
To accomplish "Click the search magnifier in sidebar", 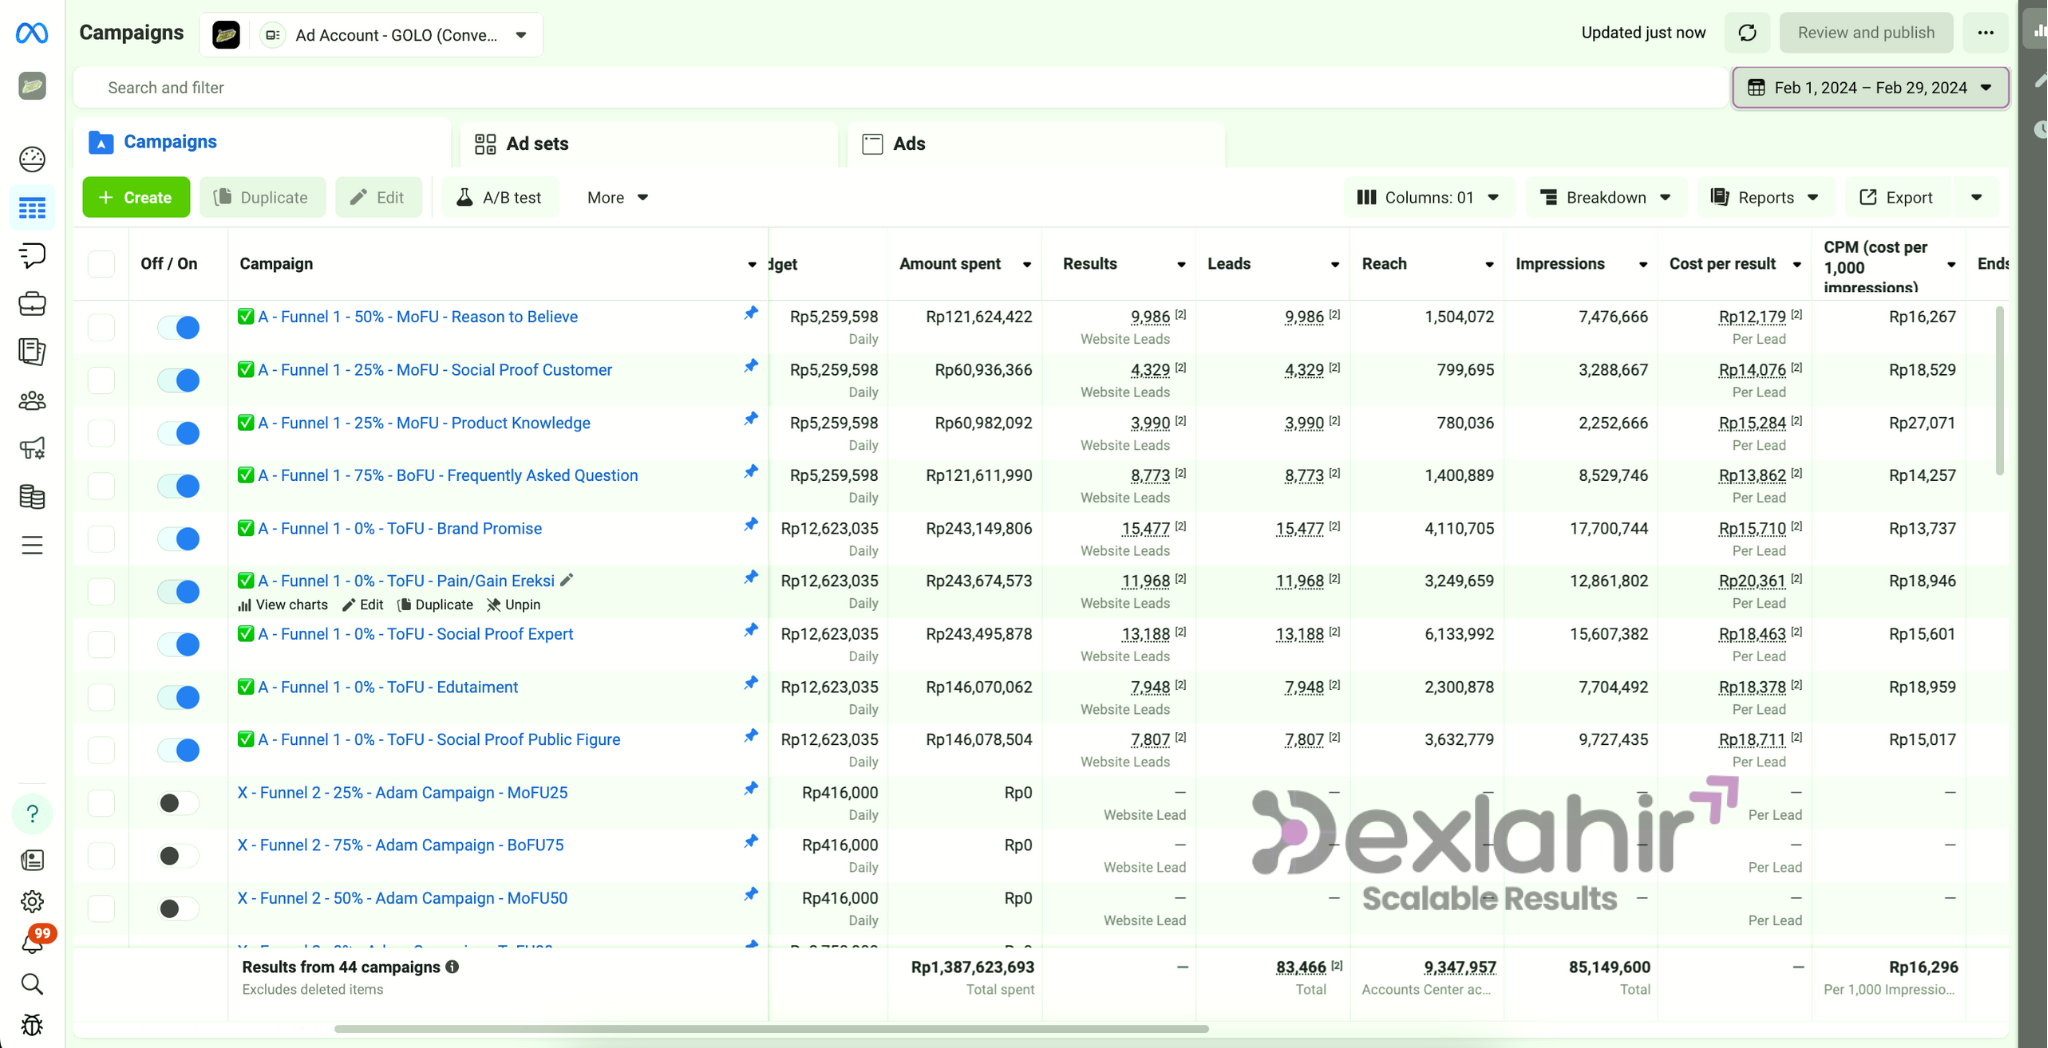I will coord(32,985).
